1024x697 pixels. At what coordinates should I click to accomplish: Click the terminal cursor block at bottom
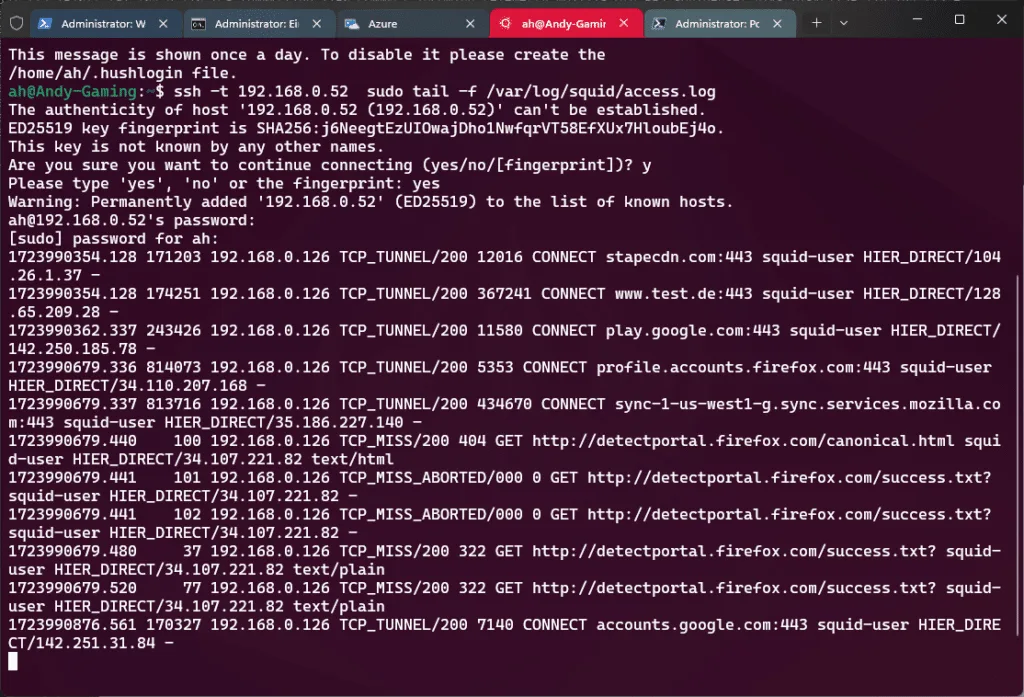(x=13, y=661)
